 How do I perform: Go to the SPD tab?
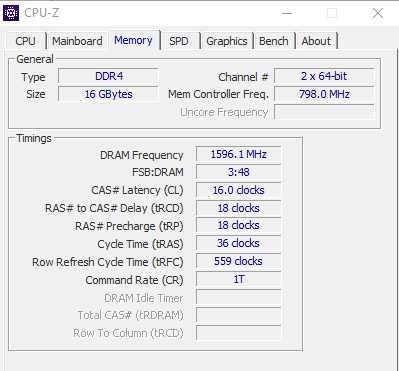coord(179,41)
